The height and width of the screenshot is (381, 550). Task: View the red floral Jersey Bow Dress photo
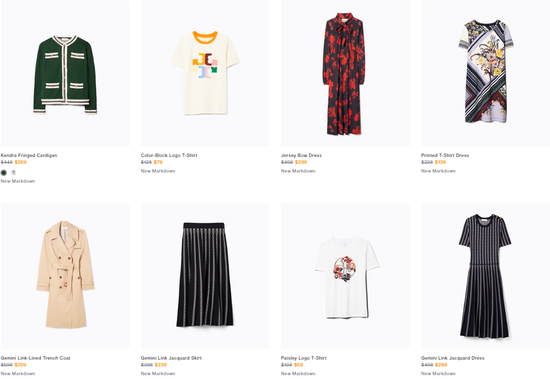pos(345,73)
